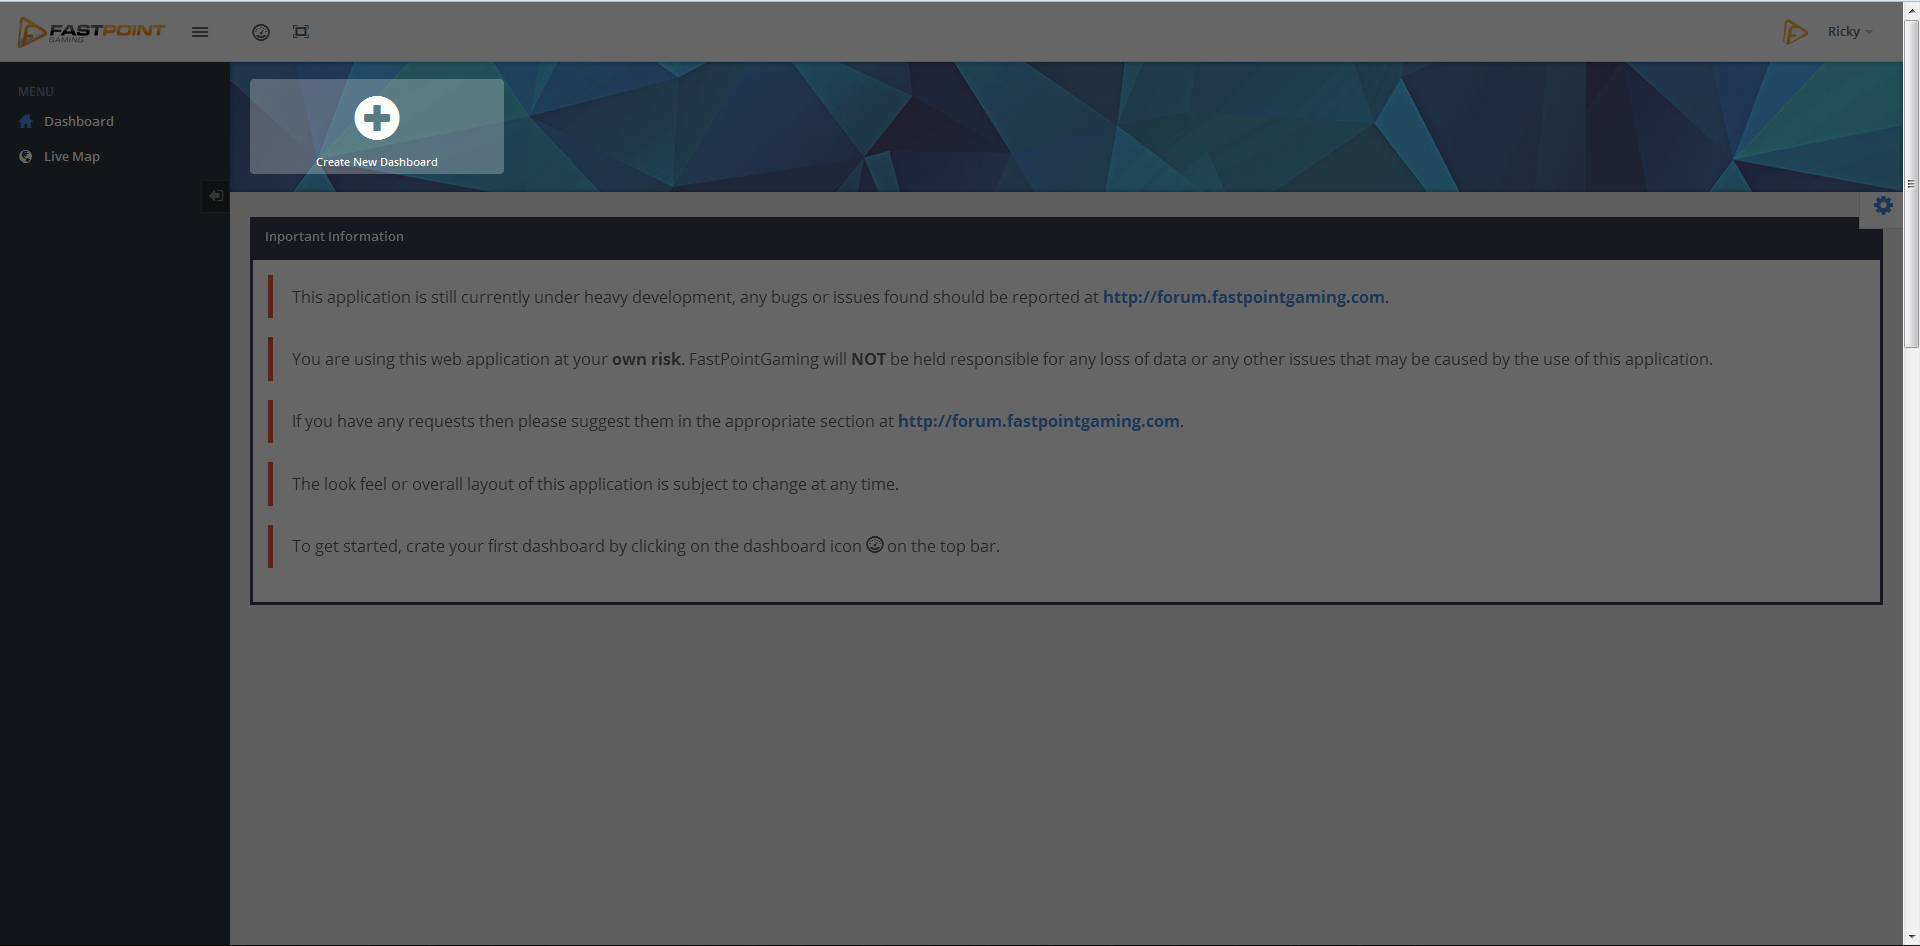
Task: Click the vertical scrollbar thumb
Action: pyautogui.click(x=1911, y=185)
